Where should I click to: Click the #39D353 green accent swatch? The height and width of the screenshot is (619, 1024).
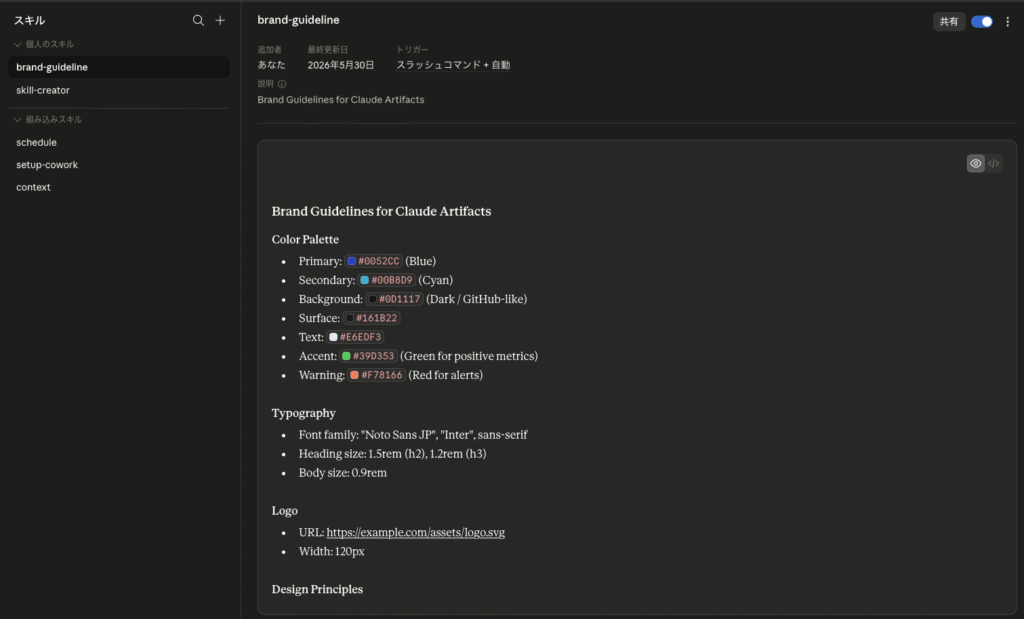pos(346,356)
